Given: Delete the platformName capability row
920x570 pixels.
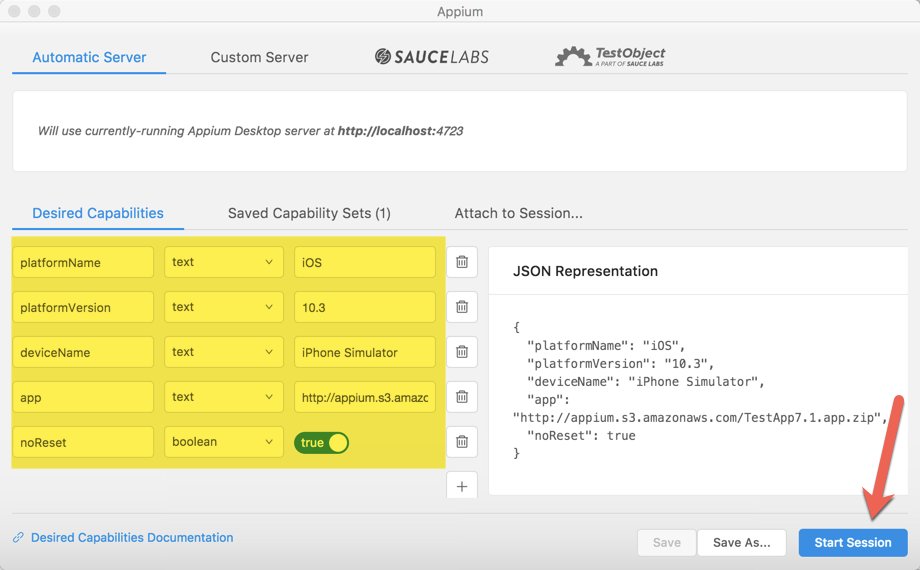Looking at the screenshot, I should coord(462,262).
